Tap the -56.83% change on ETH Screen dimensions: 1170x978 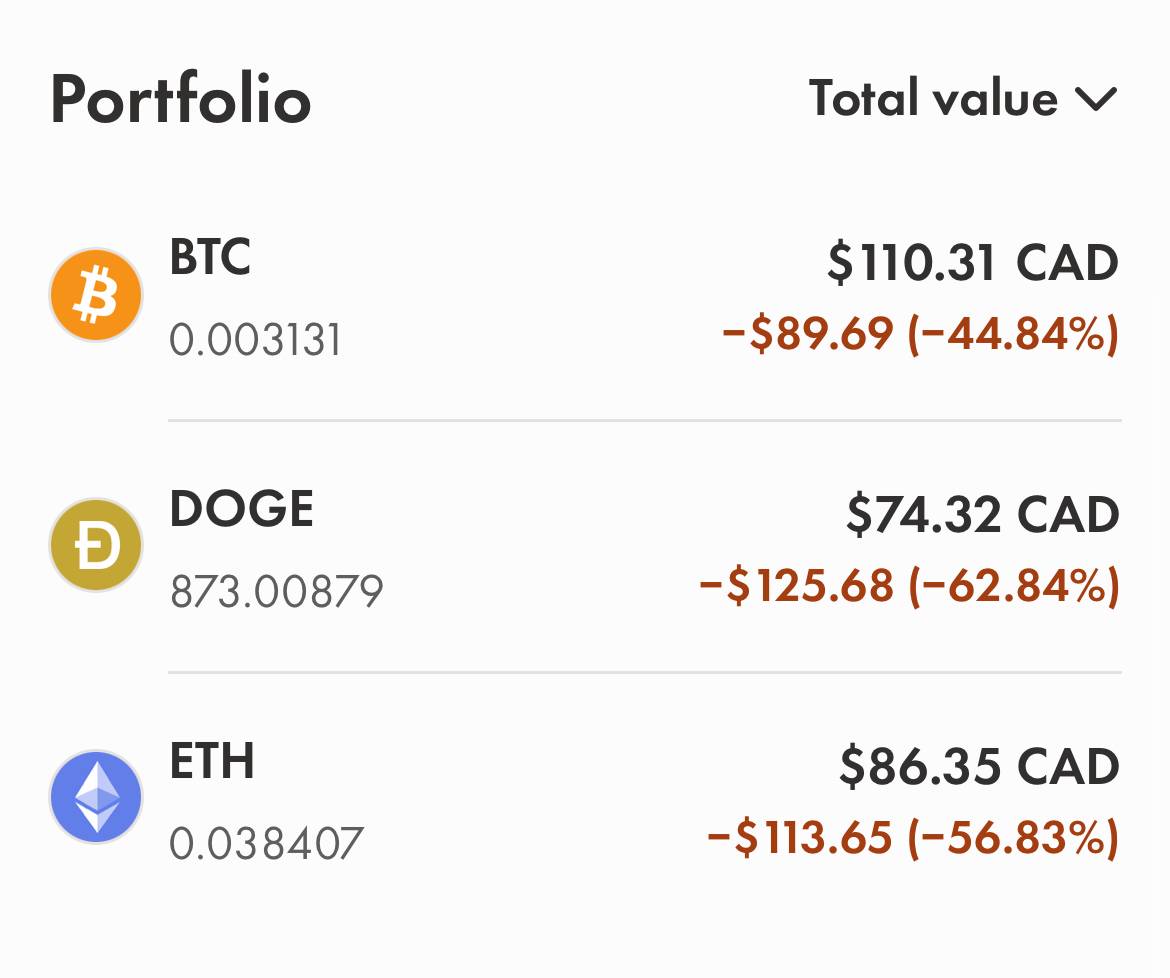pos(1014,837)
